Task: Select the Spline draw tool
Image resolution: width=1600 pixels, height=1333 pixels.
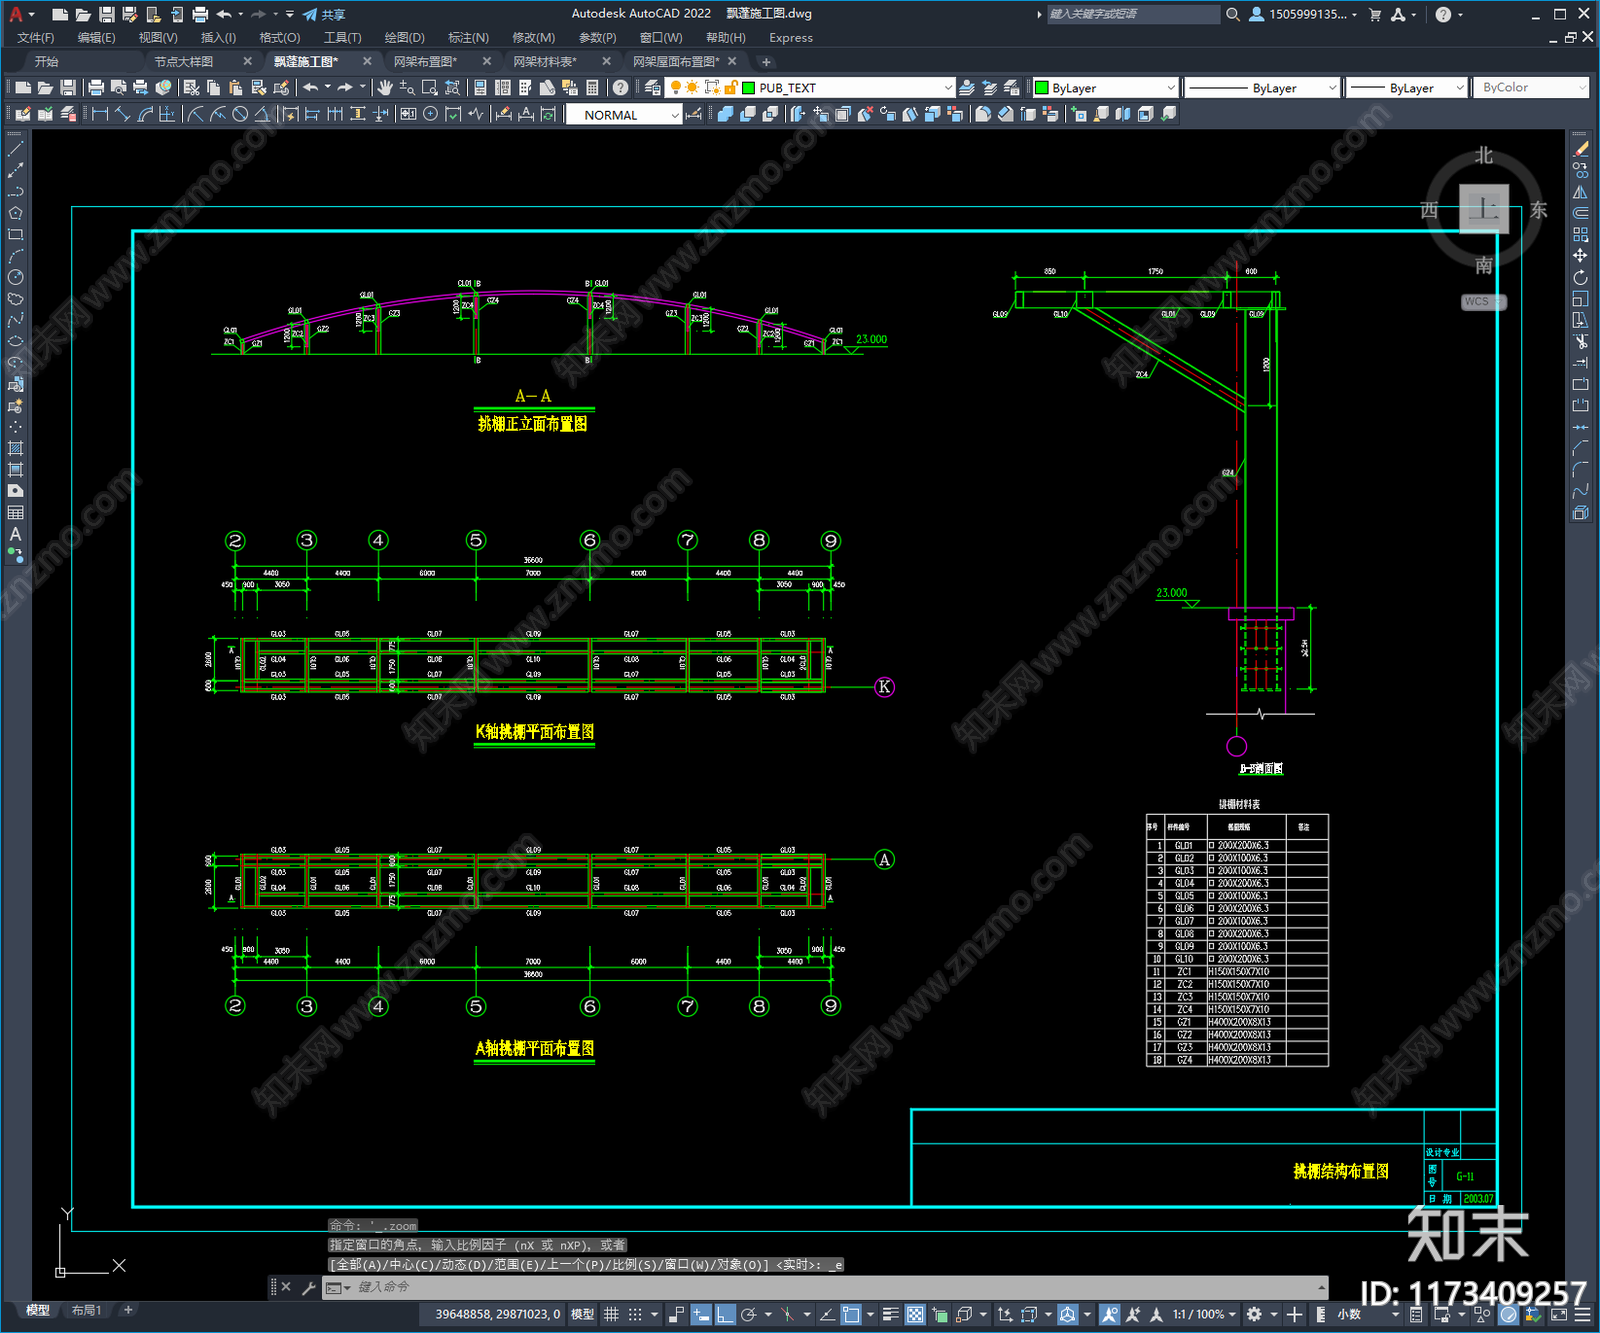Action: click(x=15, y=320)
